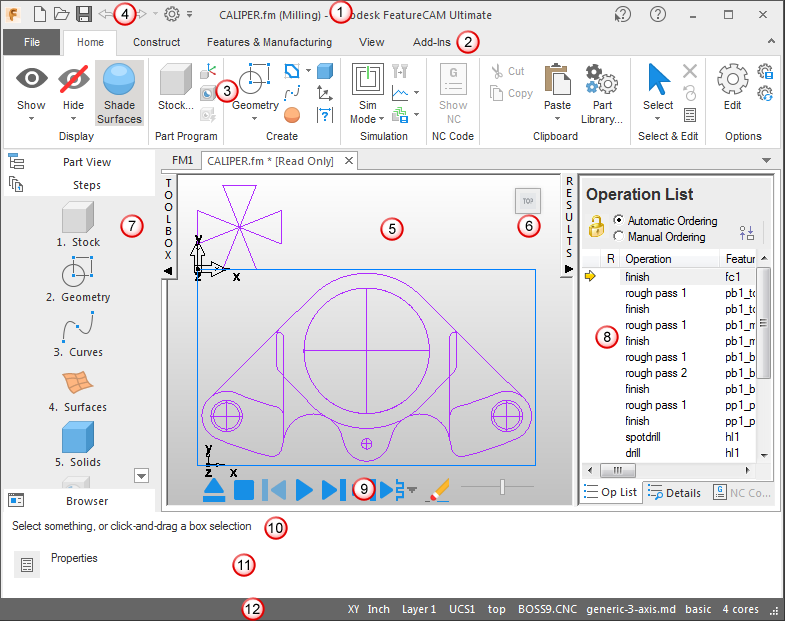The image size is (785, 621).
Task: Click the Paste clipboard icon
Action: pyautogui.click(x=557, y=79)
